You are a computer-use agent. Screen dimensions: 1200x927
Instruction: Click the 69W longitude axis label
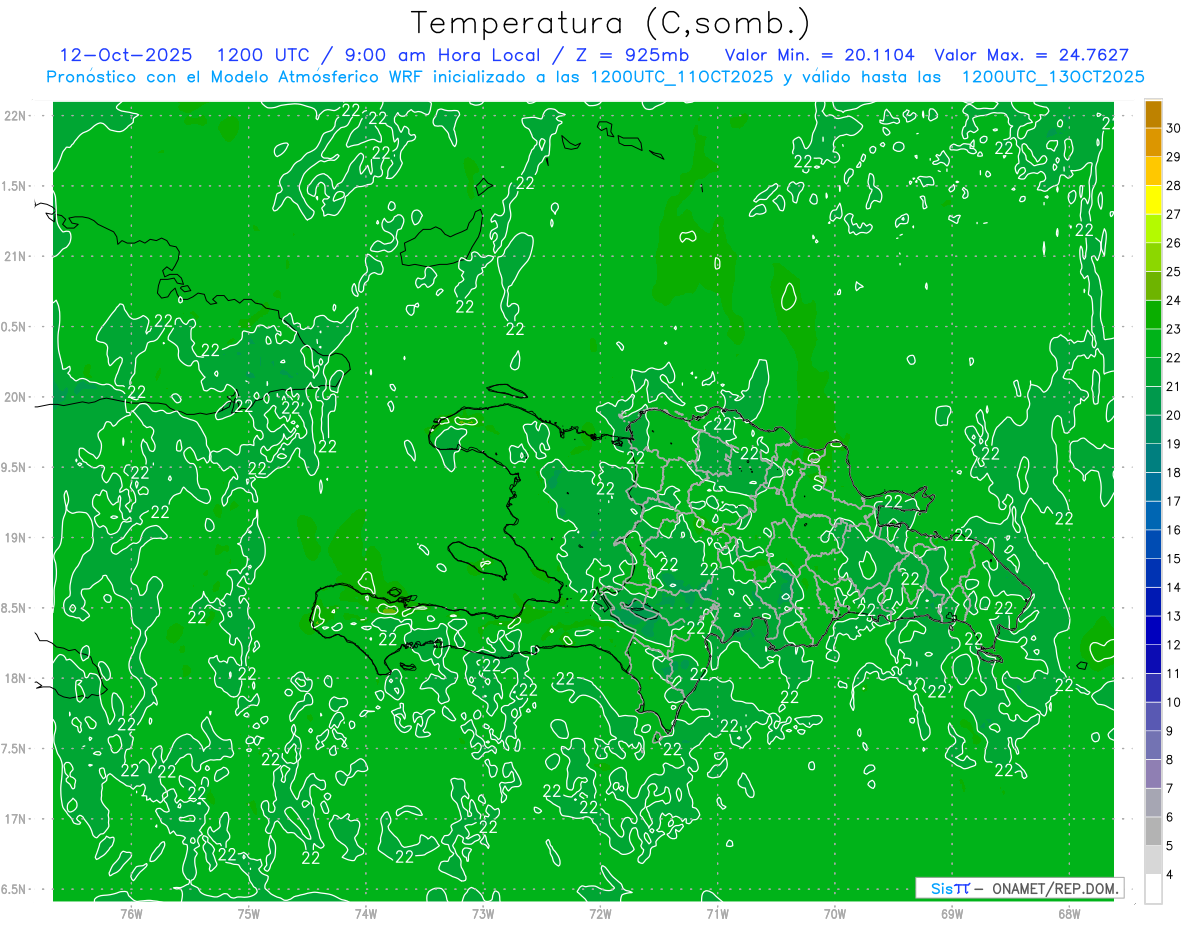[x=952, y=913]
